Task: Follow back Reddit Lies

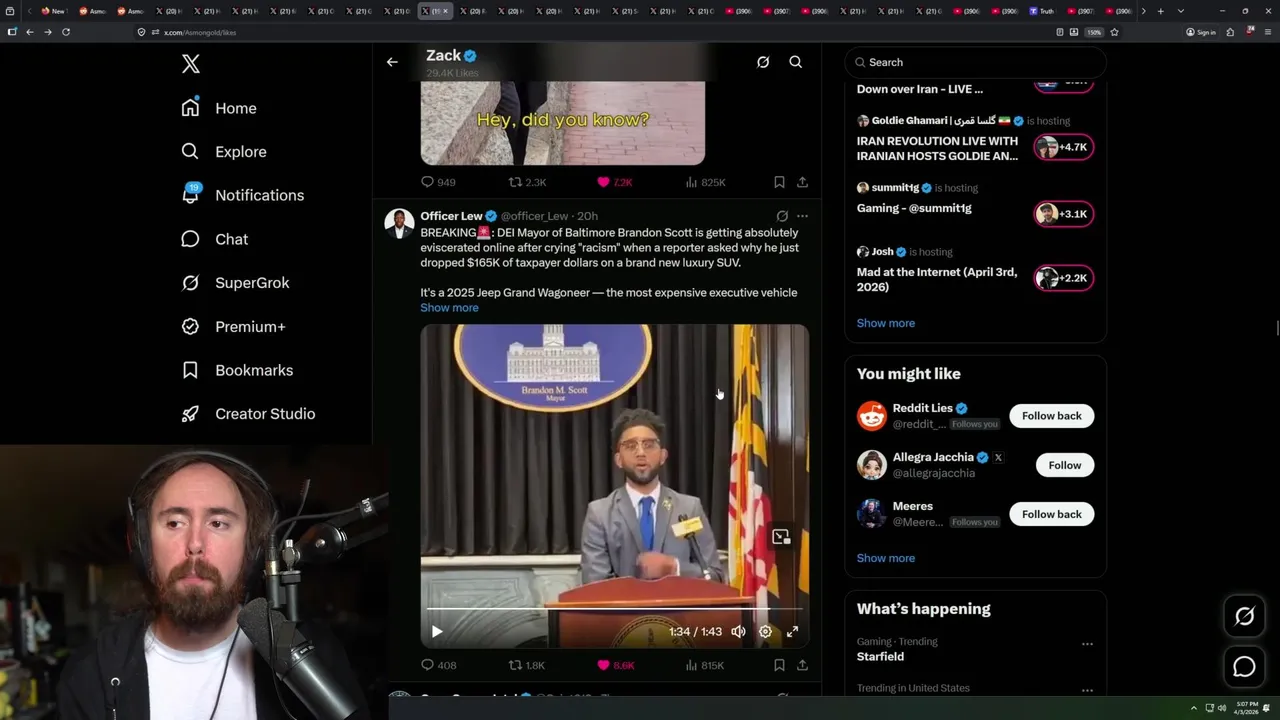Action: [1052, 416]
